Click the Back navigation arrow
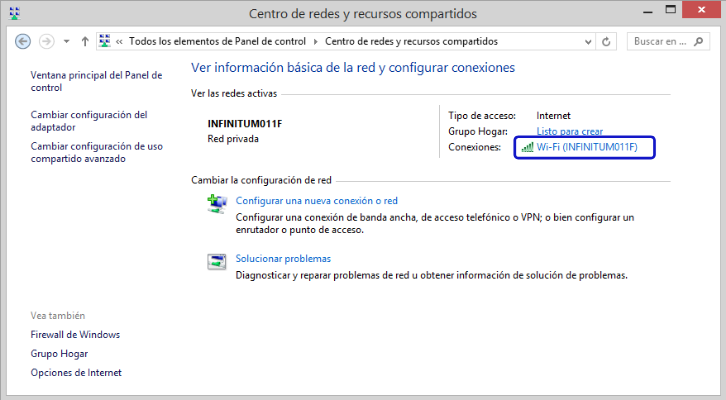Image resolution: width=726 pixels, height=400 pixels. coord(23,42)
